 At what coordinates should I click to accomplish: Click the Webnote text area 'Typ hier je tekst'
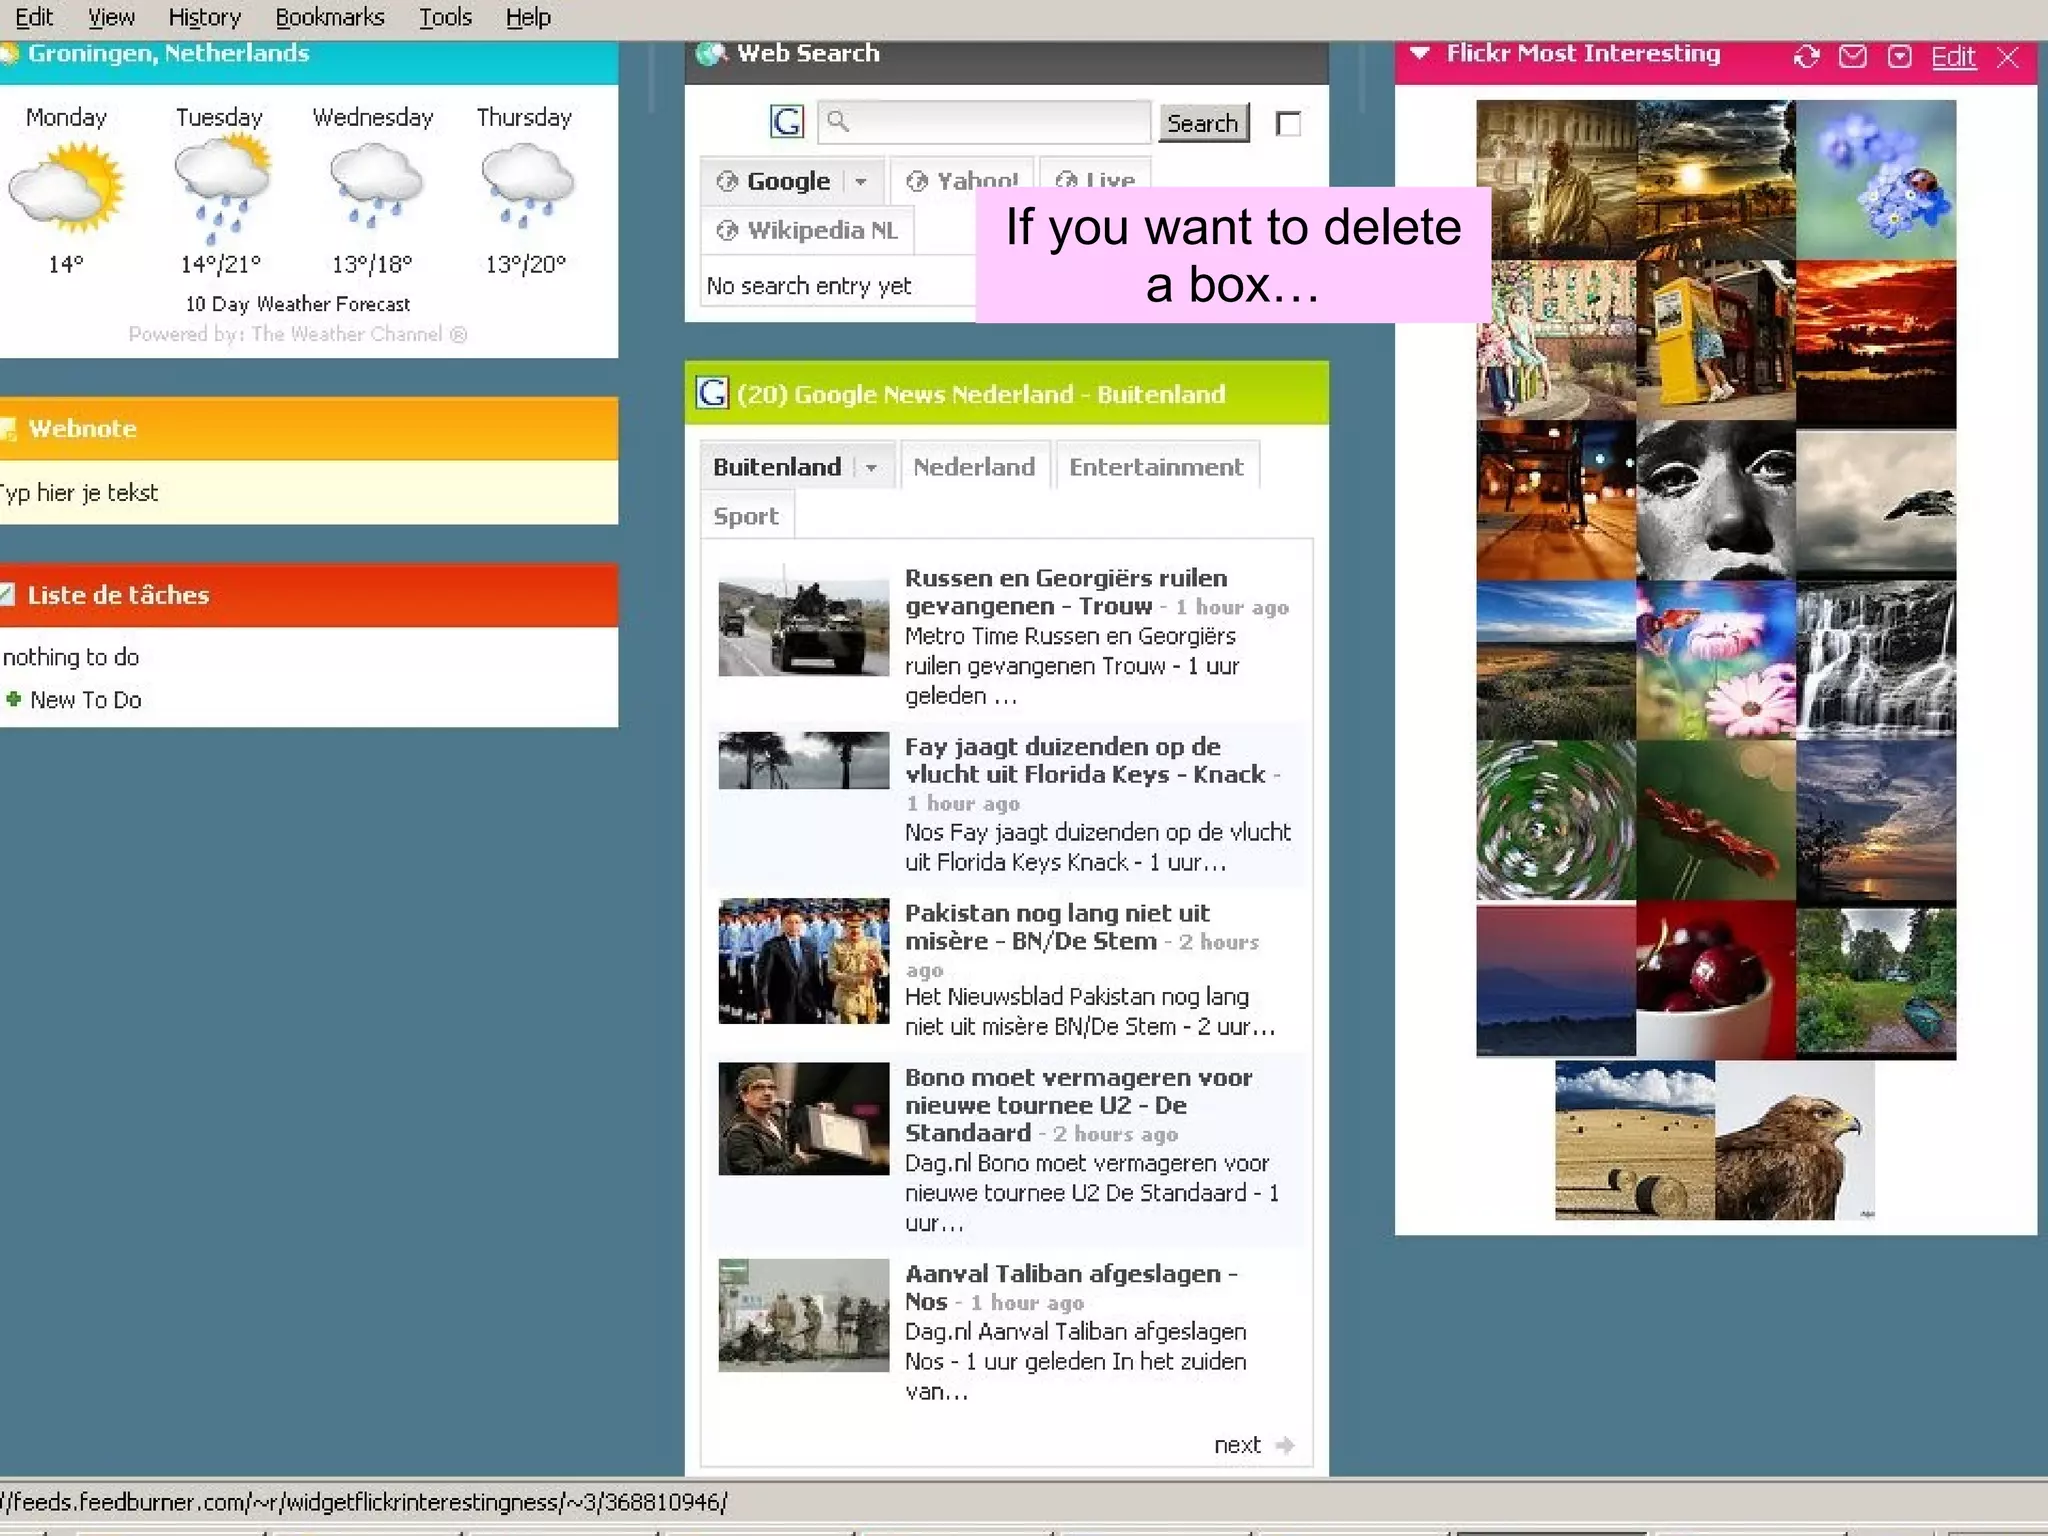click(308, 492)
